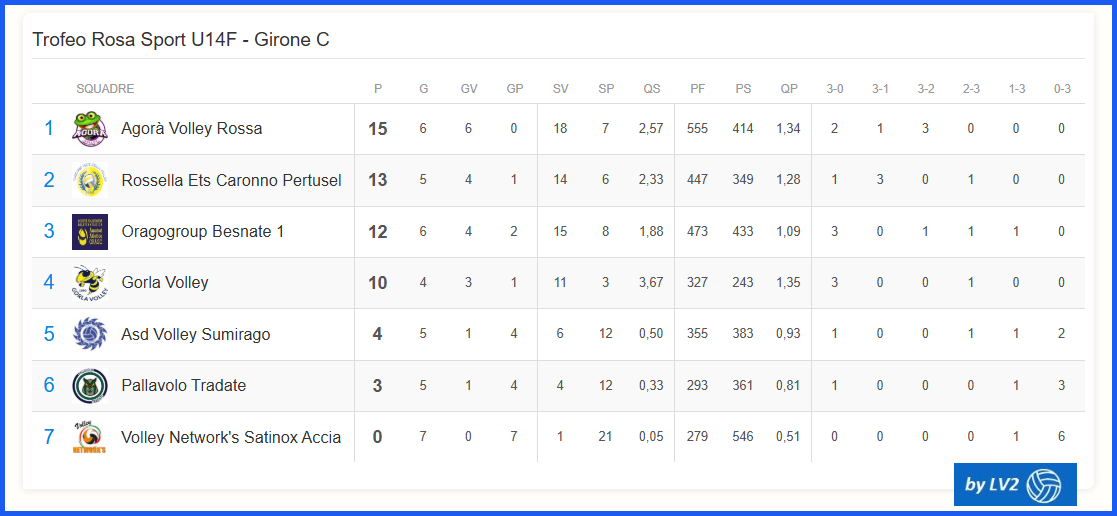Click the PF points scored column header
This screenshot has width=1117, height=516.
697,89
